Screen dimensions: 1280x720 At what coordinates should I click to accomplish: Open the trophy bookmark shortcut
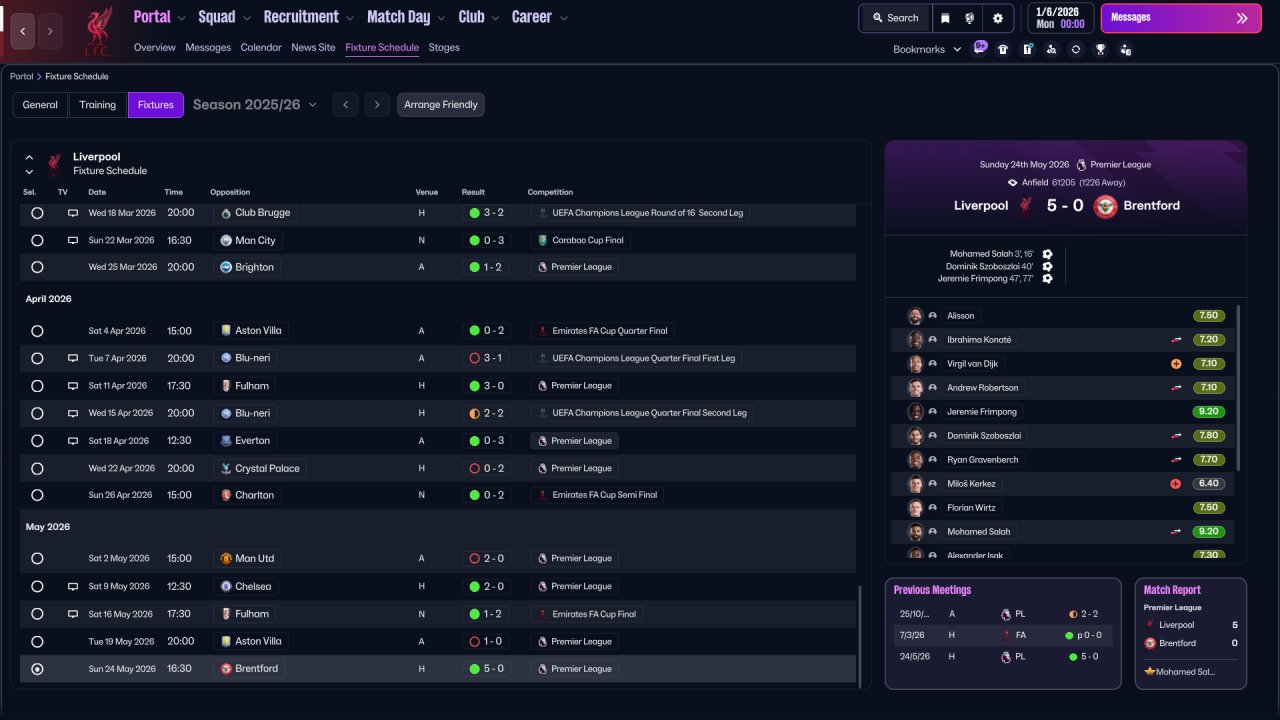(x=1100, y=49)
